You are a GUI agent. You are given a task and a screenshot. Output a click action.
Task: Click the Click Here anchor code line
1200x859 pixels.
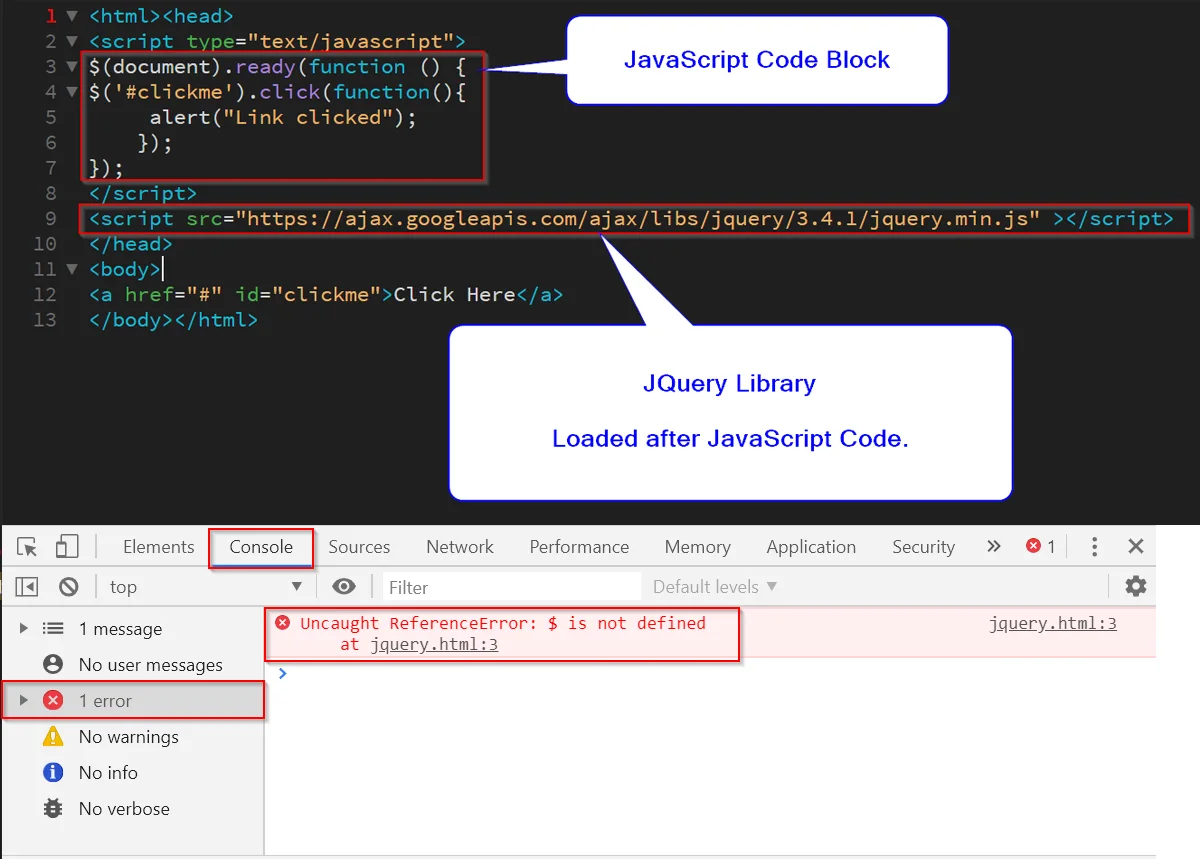326,295
